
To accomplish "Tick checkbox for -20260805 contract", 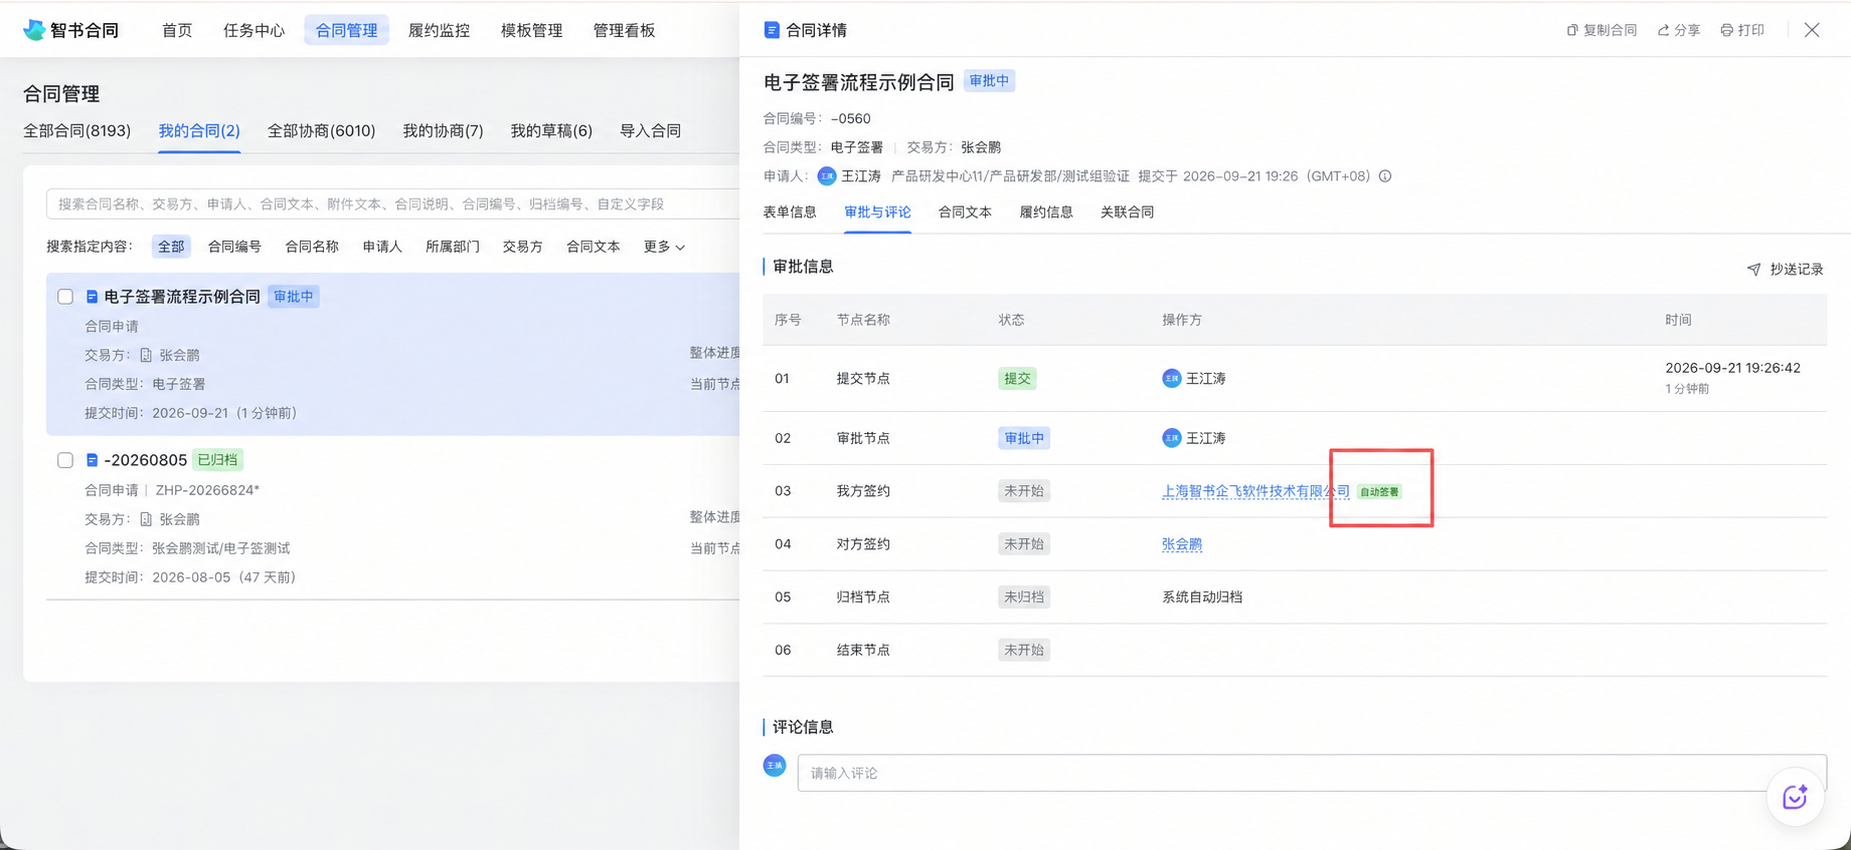I will pyautogui.click(x=65, y=460).
